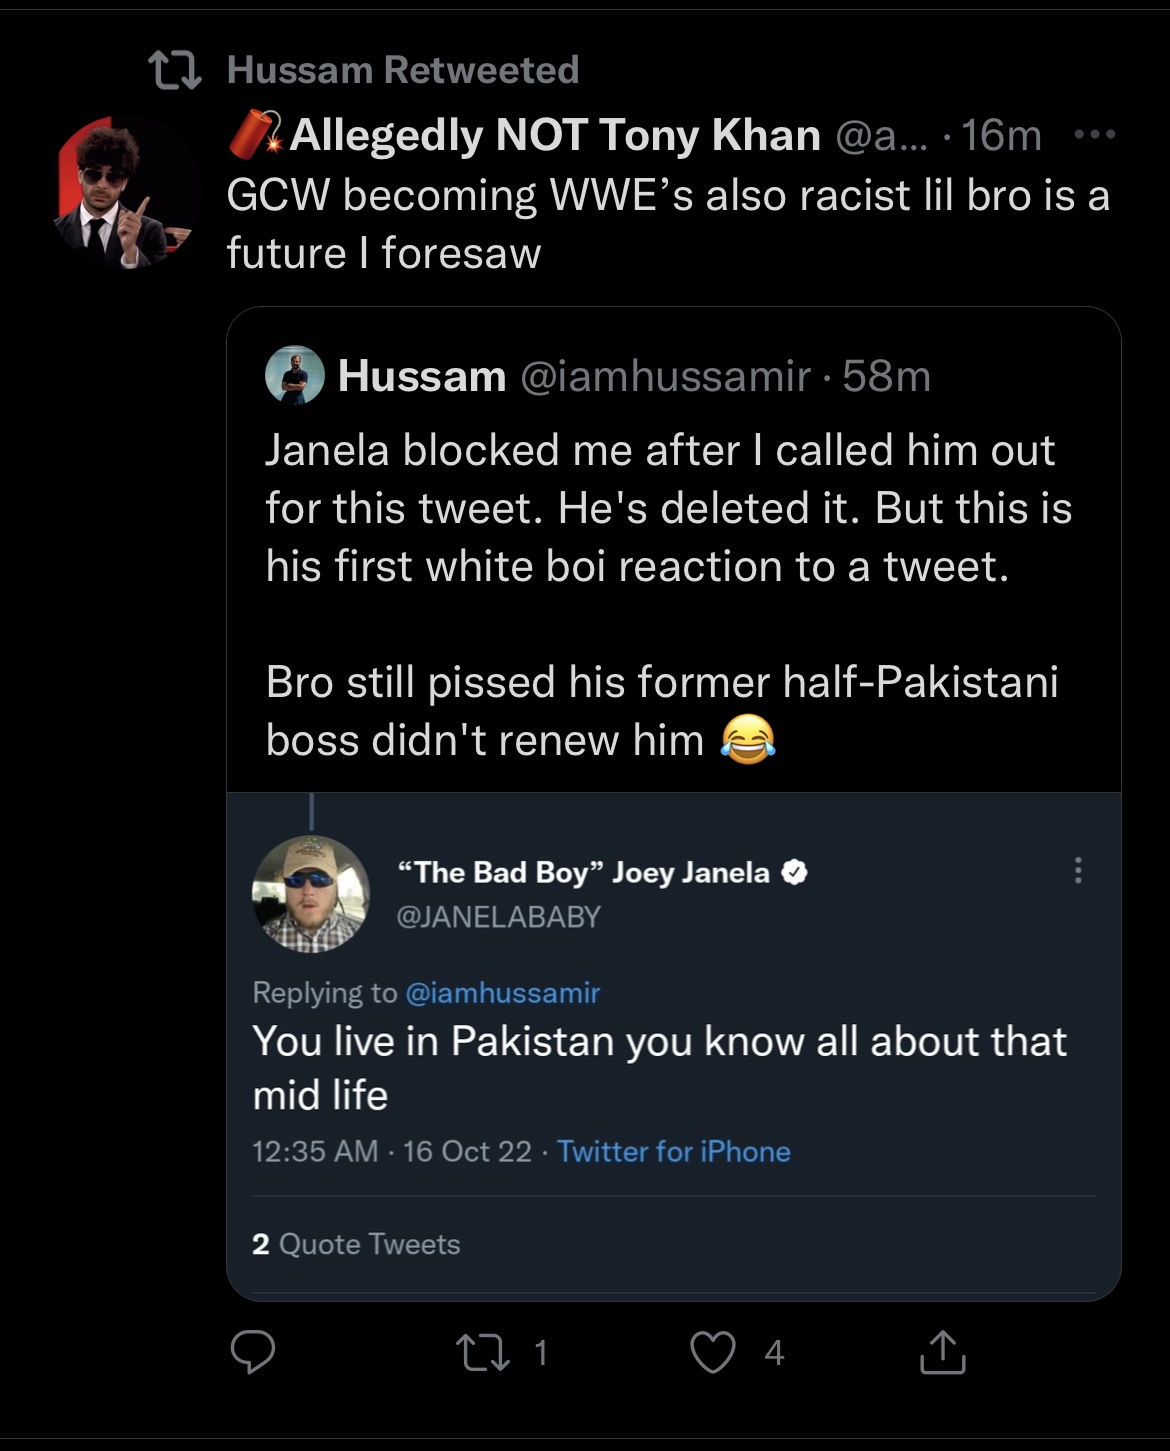Tap the reply speech bubble icon
The height and width of the screenshot is (1451, 1170).
253,1352
